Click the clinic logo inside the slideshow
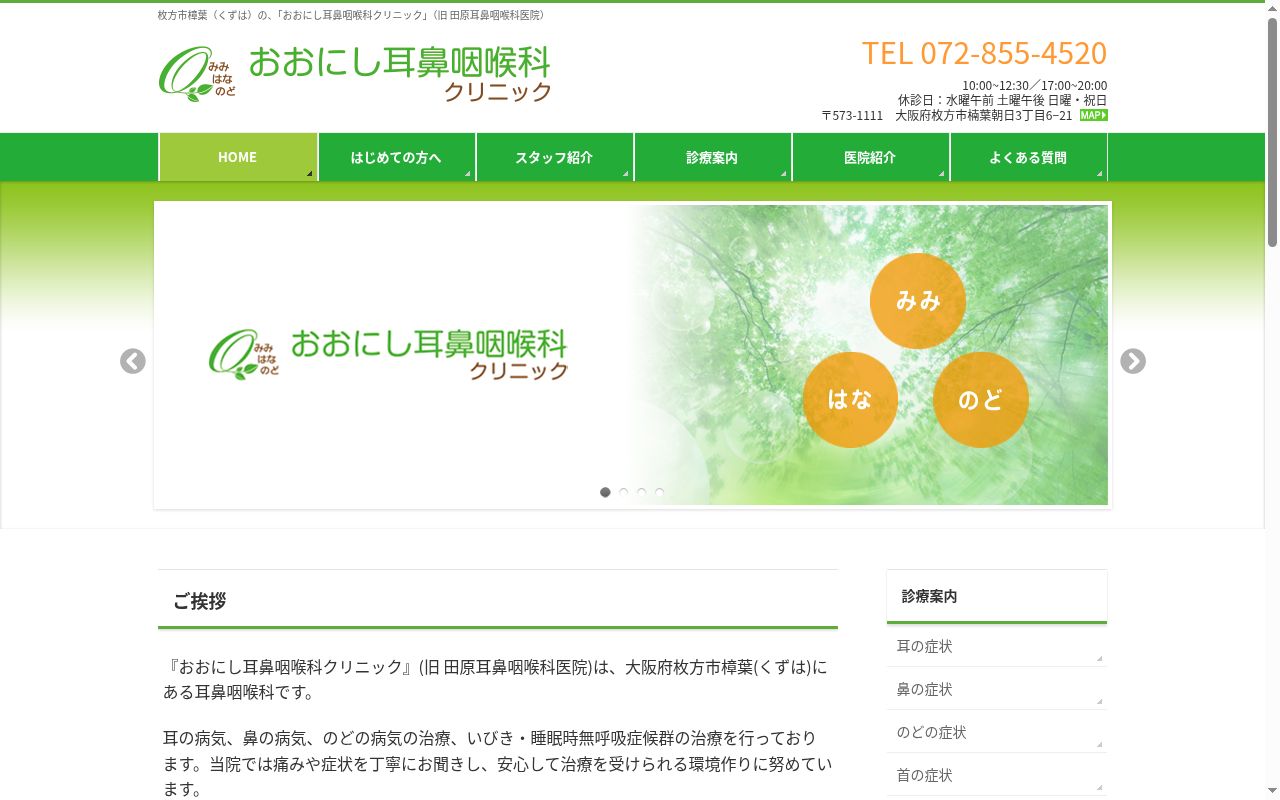The width and height of the screenshot is (1280, 800). point(388,354)
